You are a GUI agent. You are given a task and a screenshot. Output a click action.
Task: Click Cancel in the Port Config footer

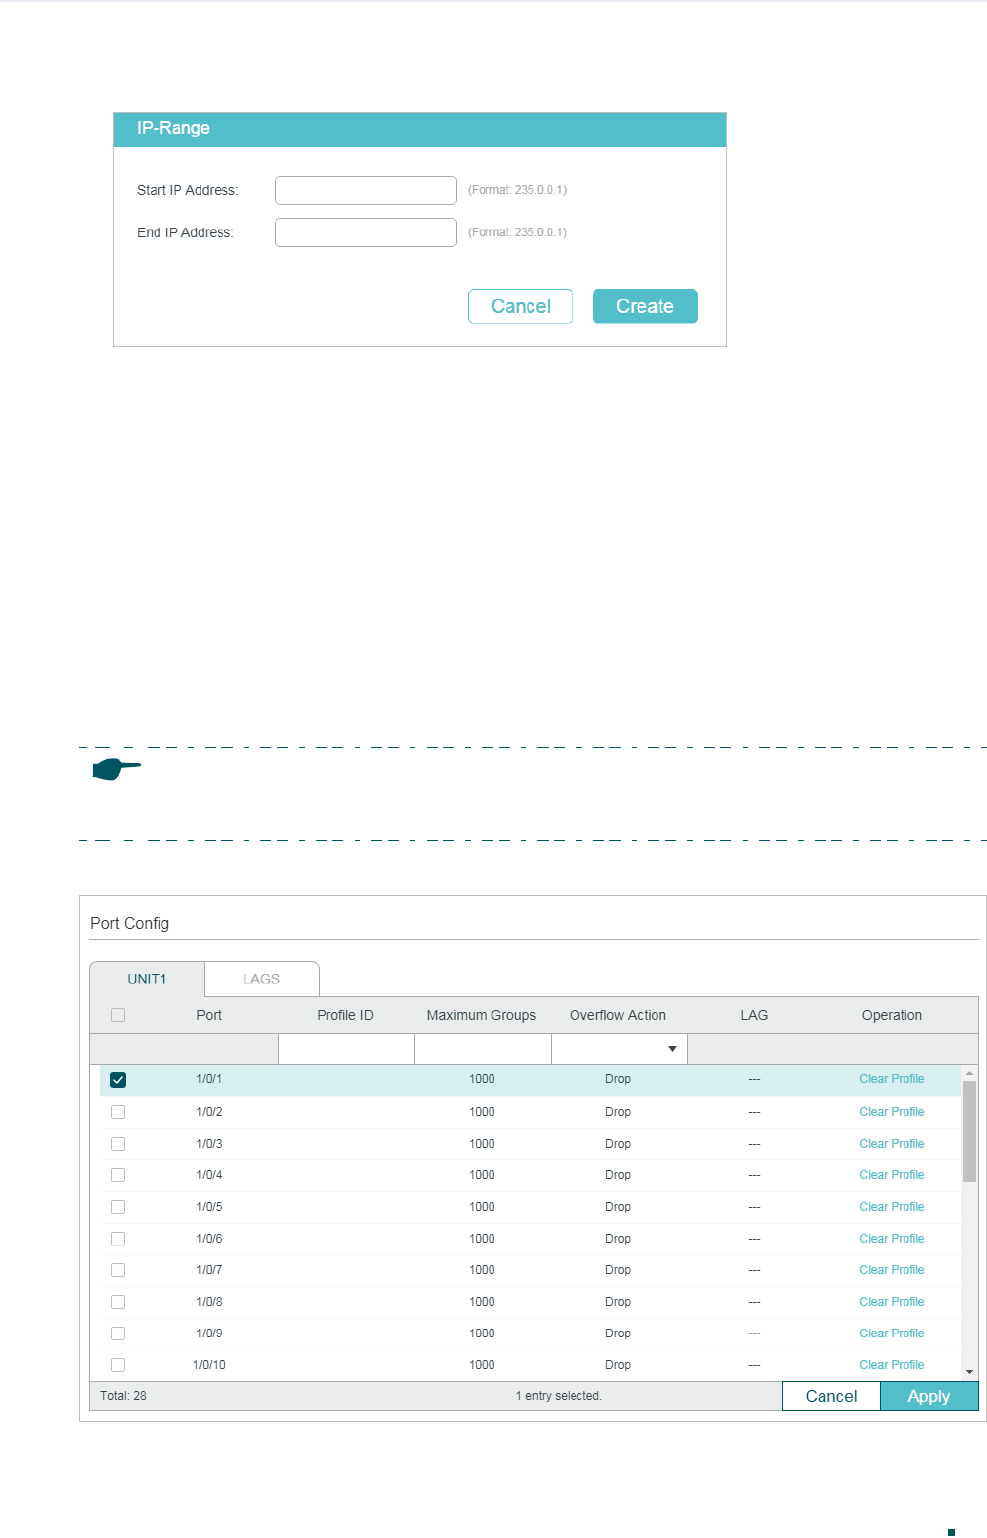click(831, 1396)
